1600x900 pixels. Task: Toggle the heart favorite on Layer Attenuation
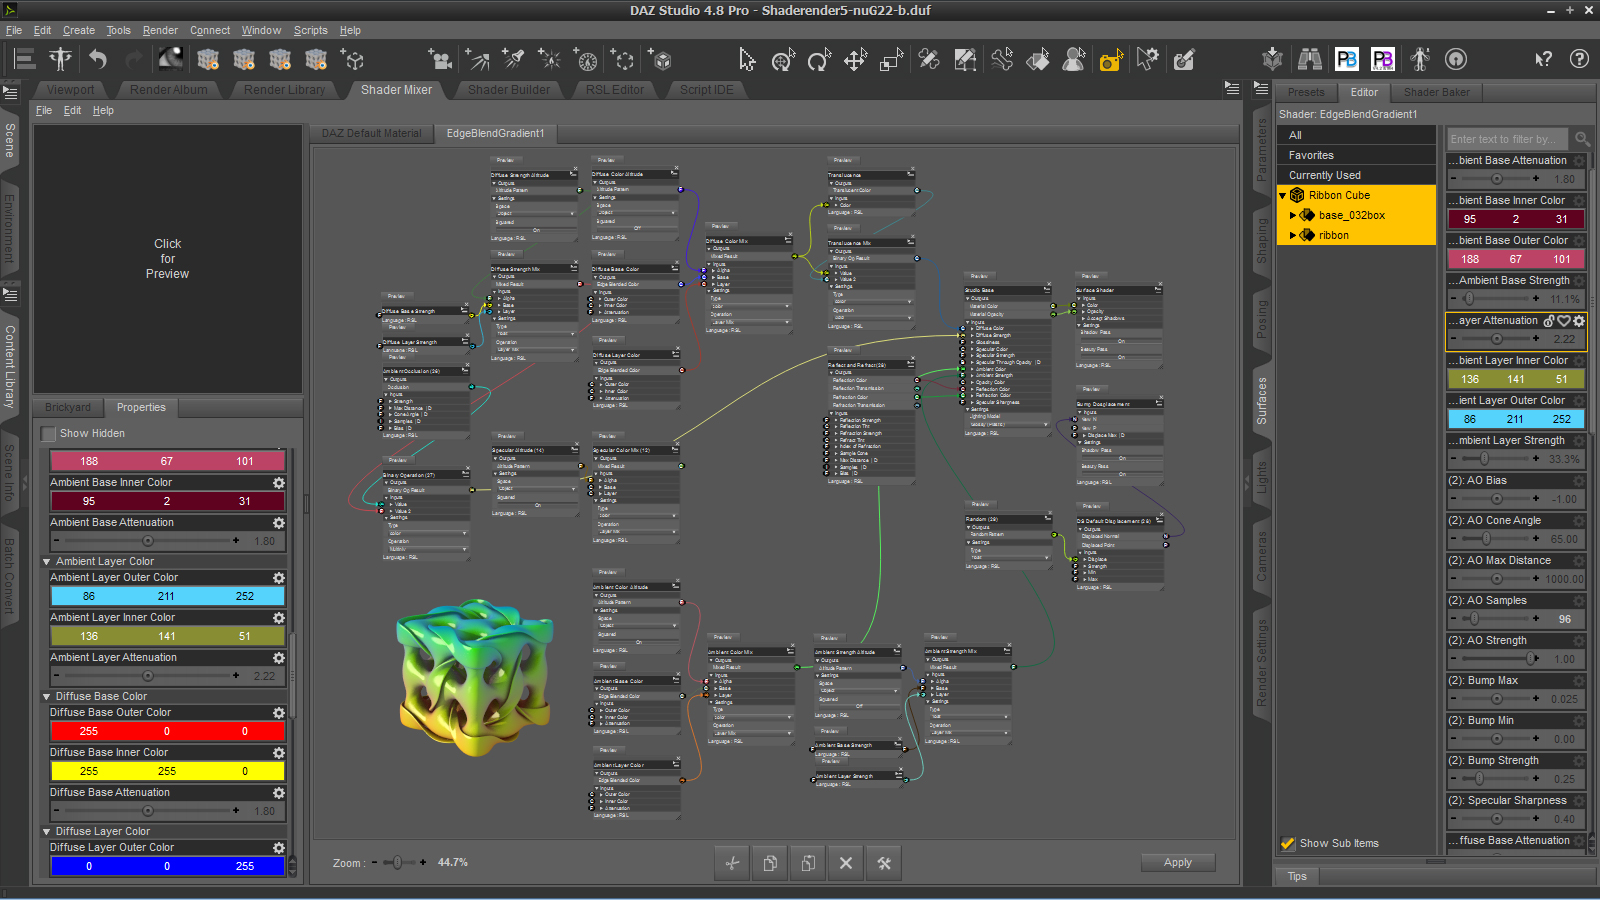click(1564, 321)
